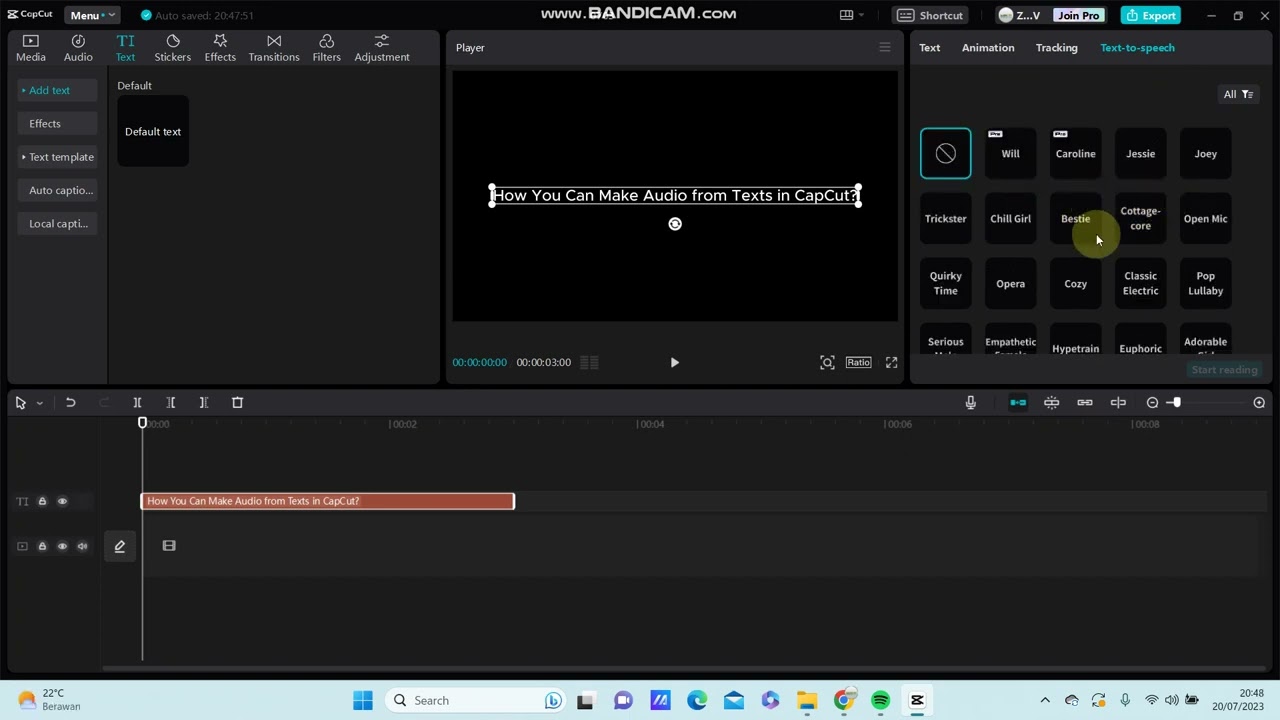The width and height of the screenshot is (1280, 720).
Task: Expand the select tool dropdown arrow
Action: point(39,403)
